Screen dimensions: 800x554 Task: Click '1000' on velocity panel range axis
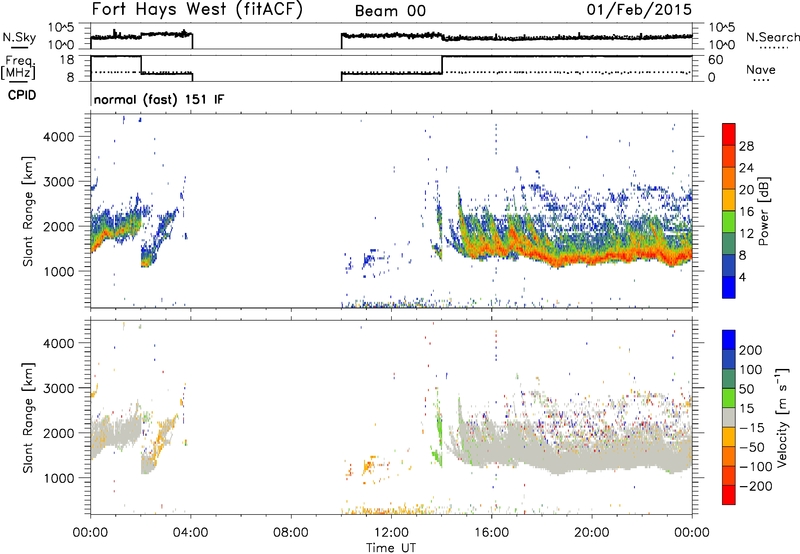click(59, 478)
